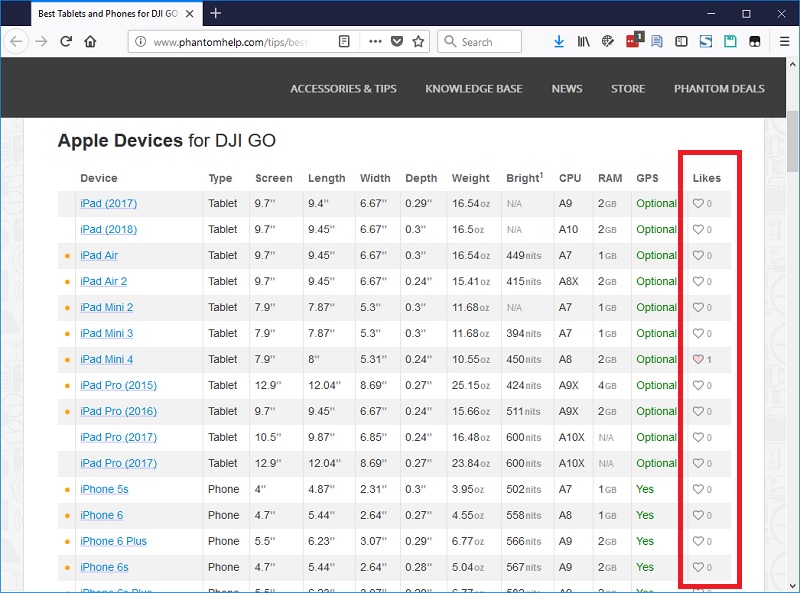The height and width of the screenshot is (593, 800).
Task: Reload the current page
Action: pos(66,41)
